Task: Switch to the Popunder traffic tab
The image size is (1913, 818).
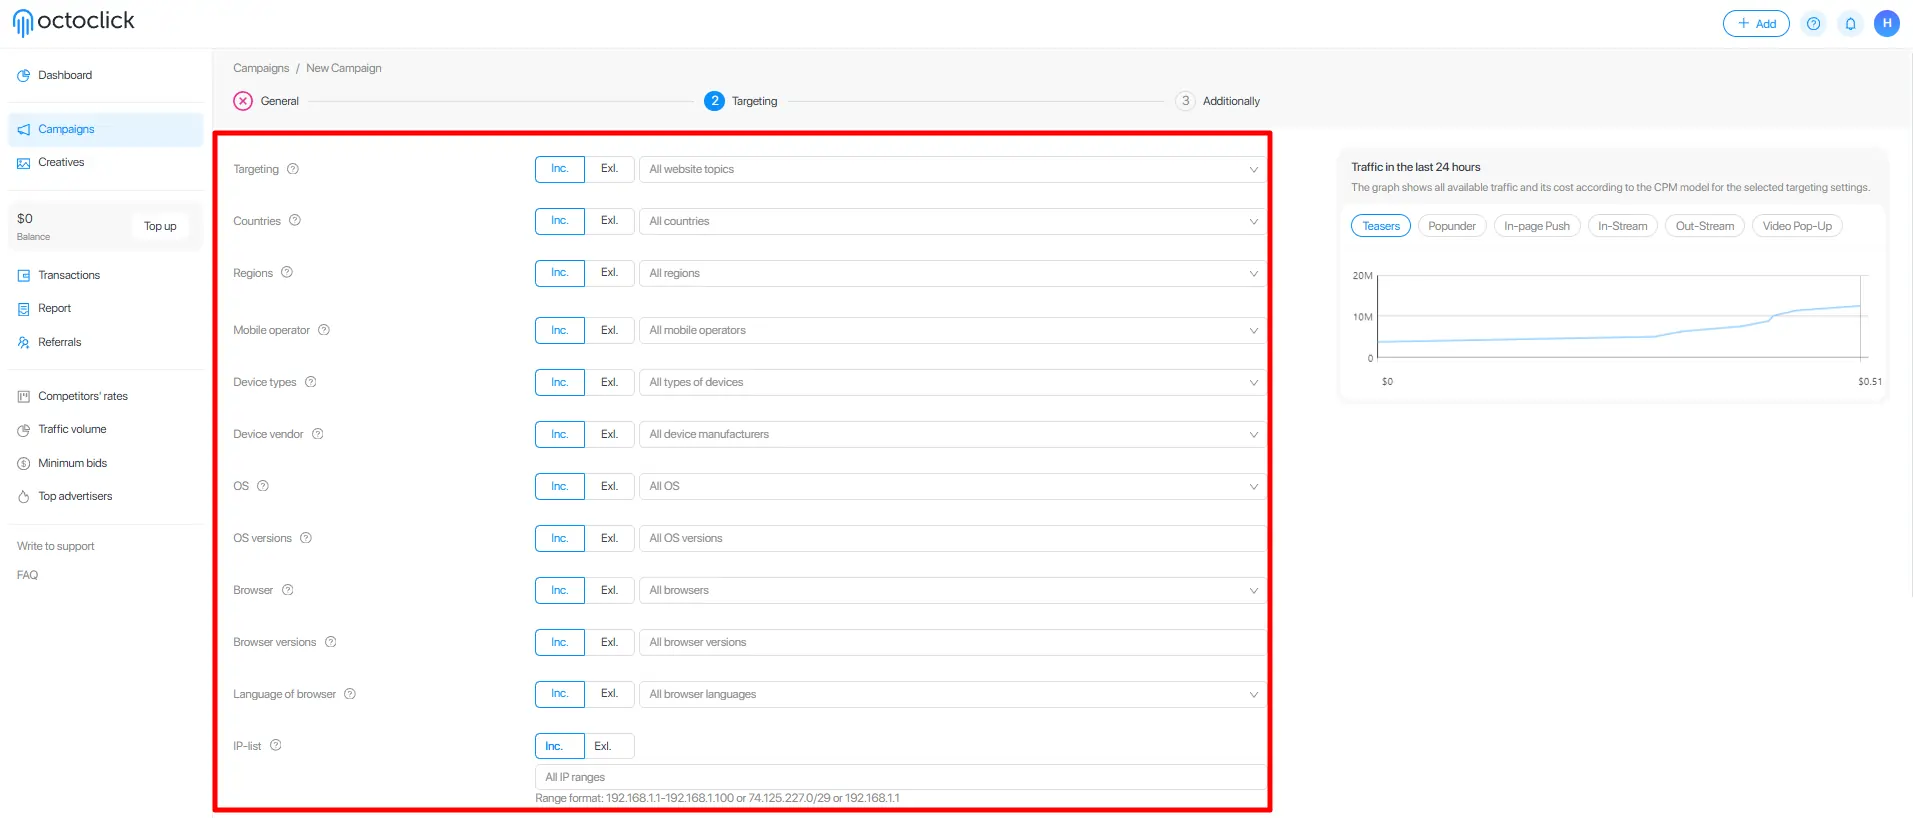Action: point(1452,226)
